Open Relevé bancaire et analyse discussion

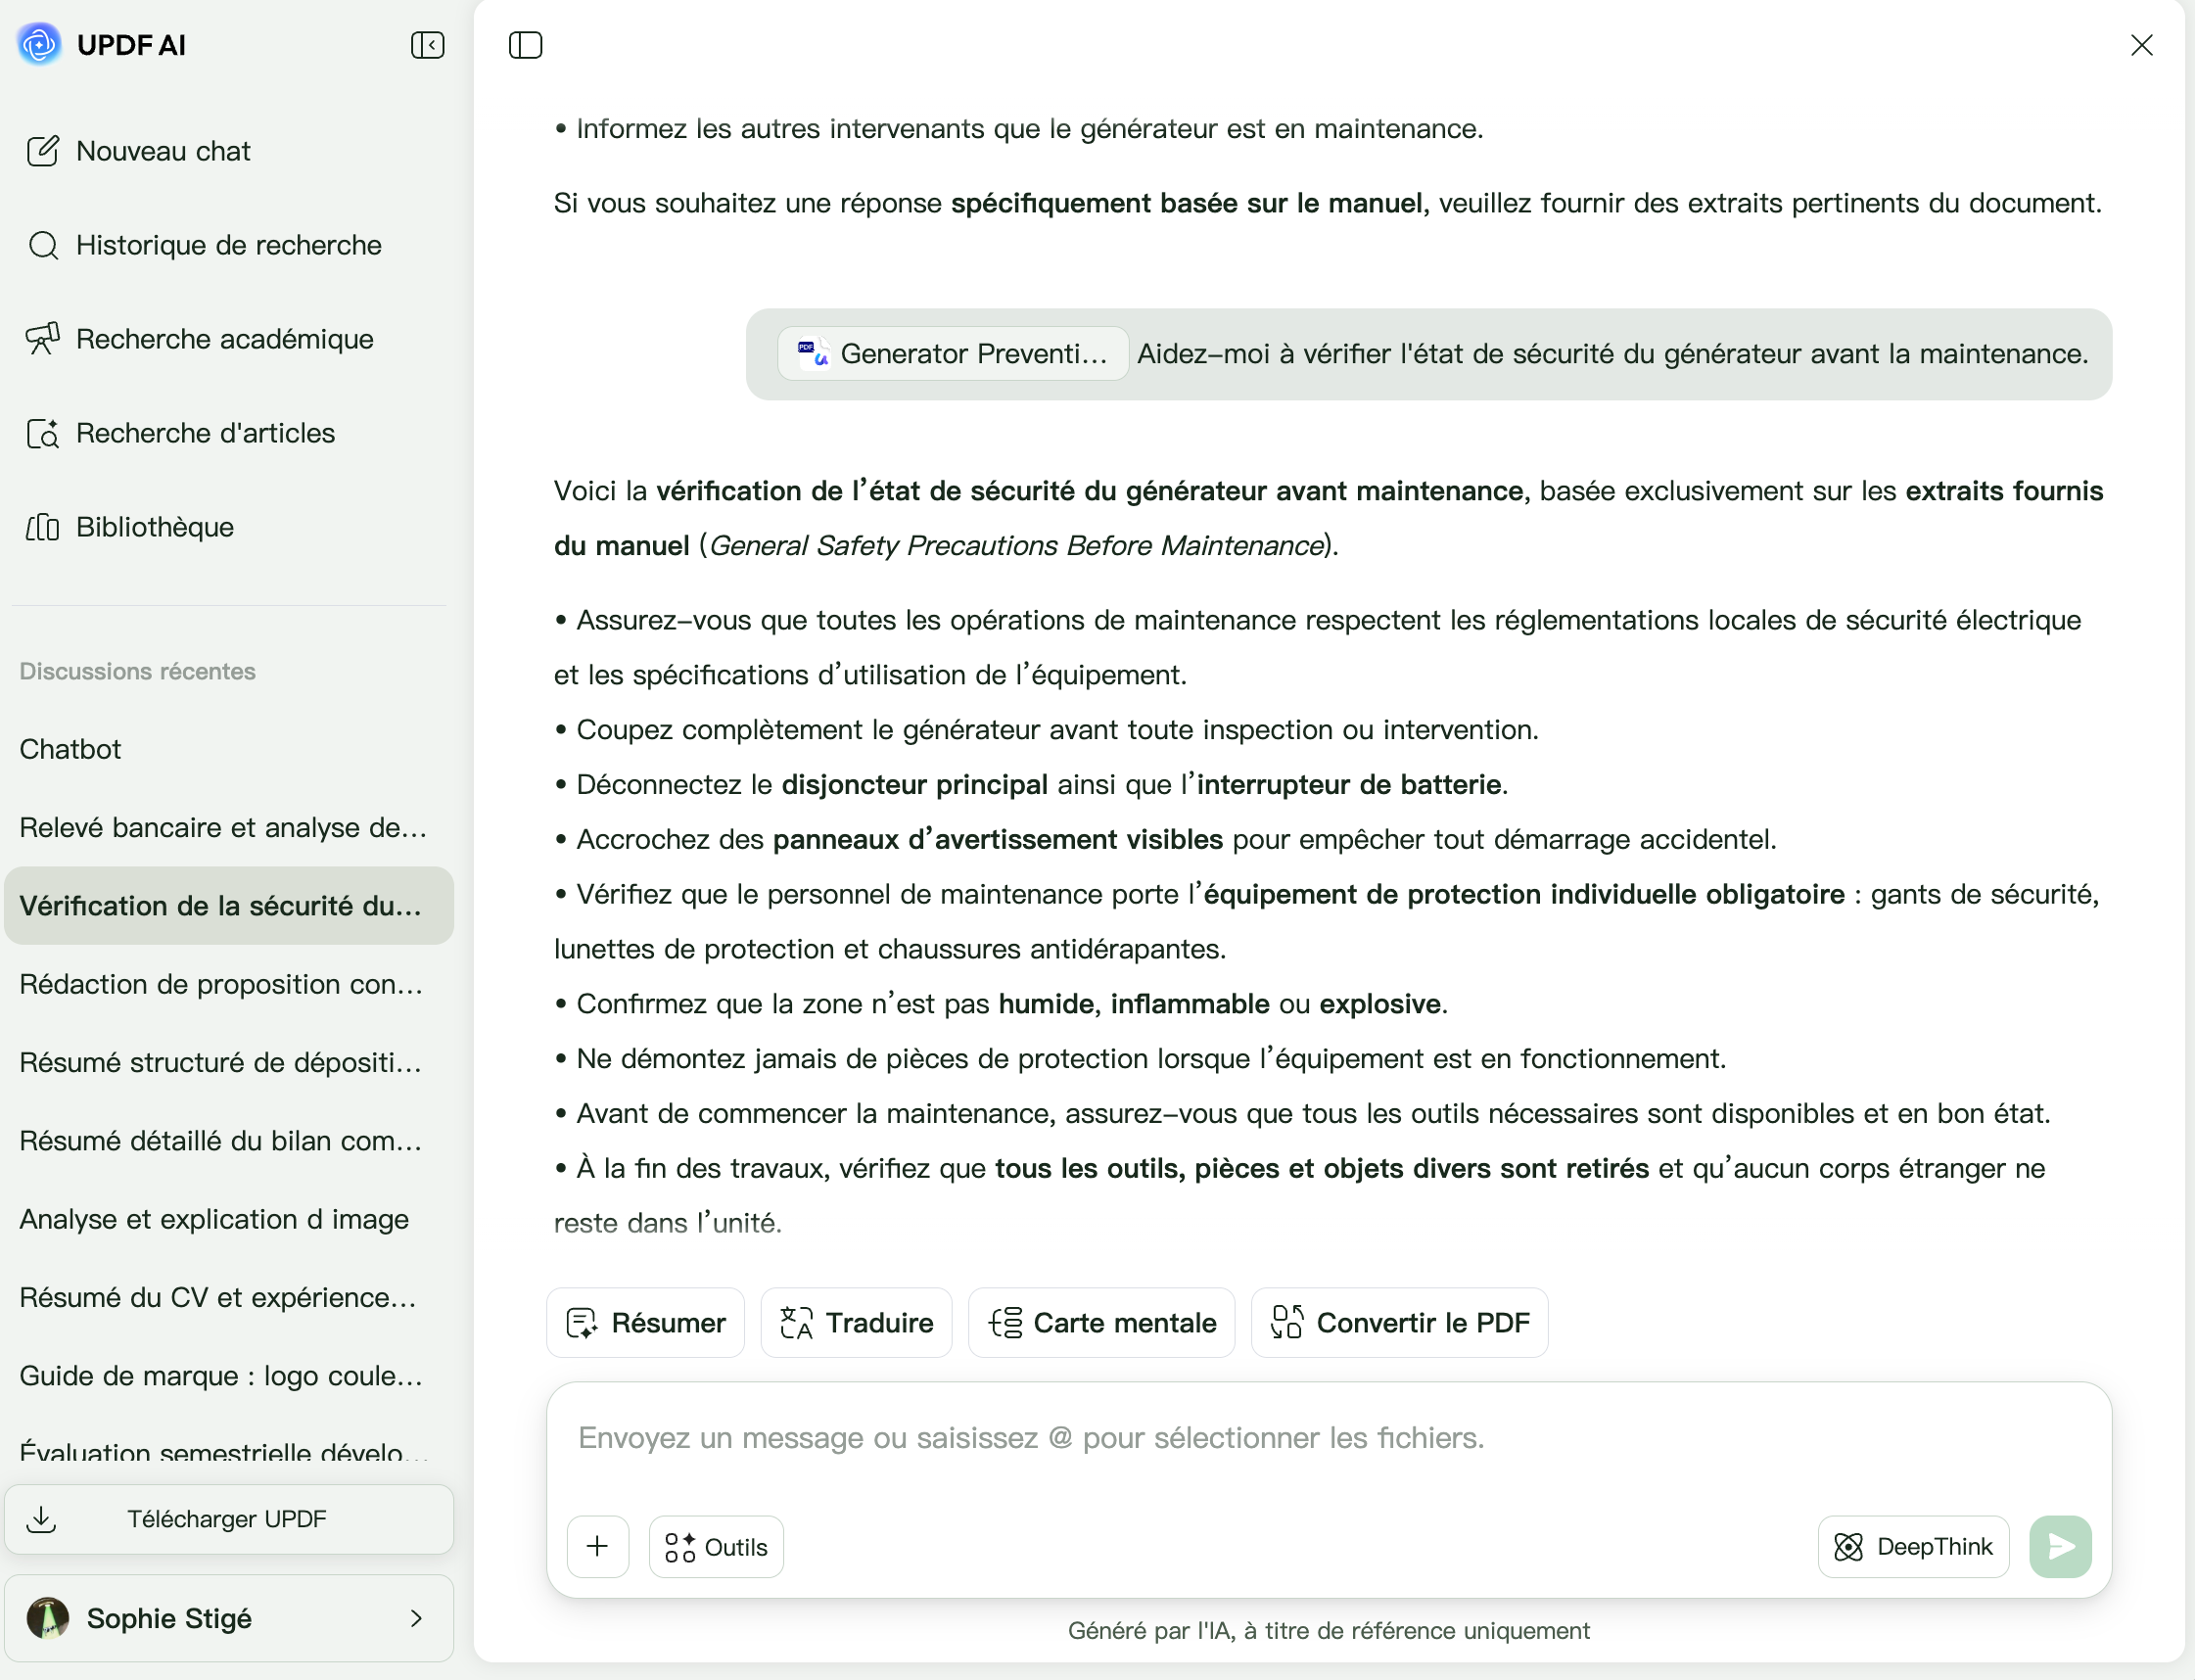[x=228, y=828]
